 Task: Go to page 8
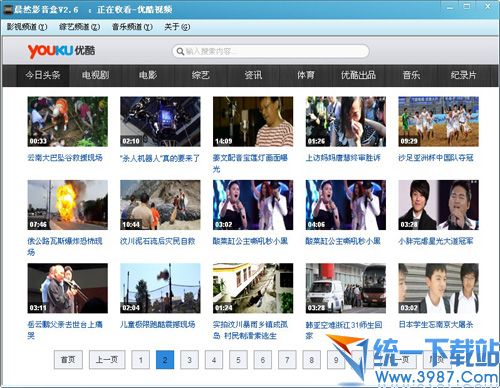pos(312,360)
